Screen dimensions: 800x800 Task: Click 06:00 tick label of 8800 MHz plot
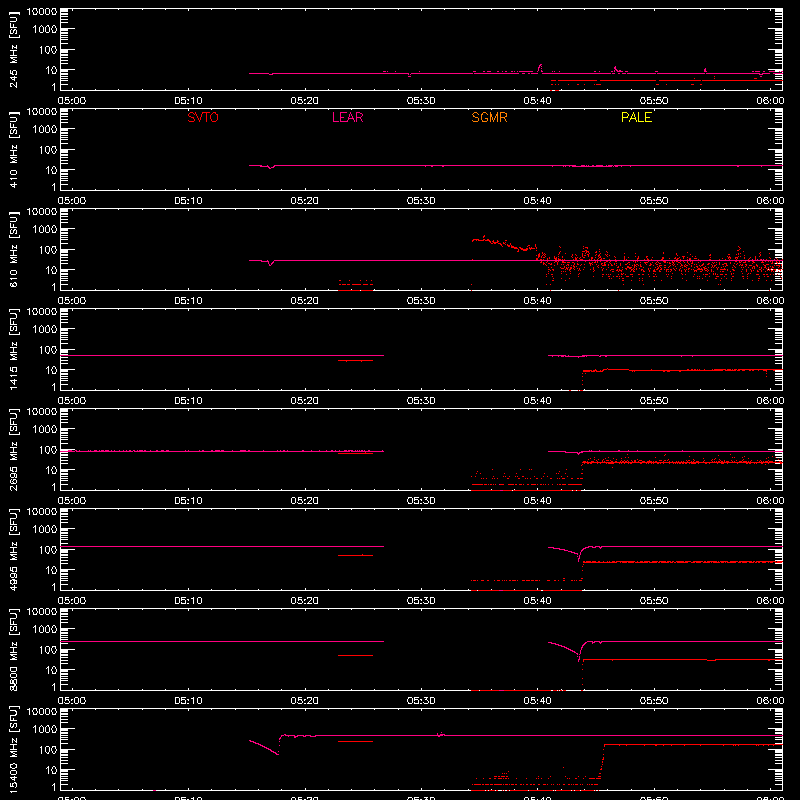point(770,701)
